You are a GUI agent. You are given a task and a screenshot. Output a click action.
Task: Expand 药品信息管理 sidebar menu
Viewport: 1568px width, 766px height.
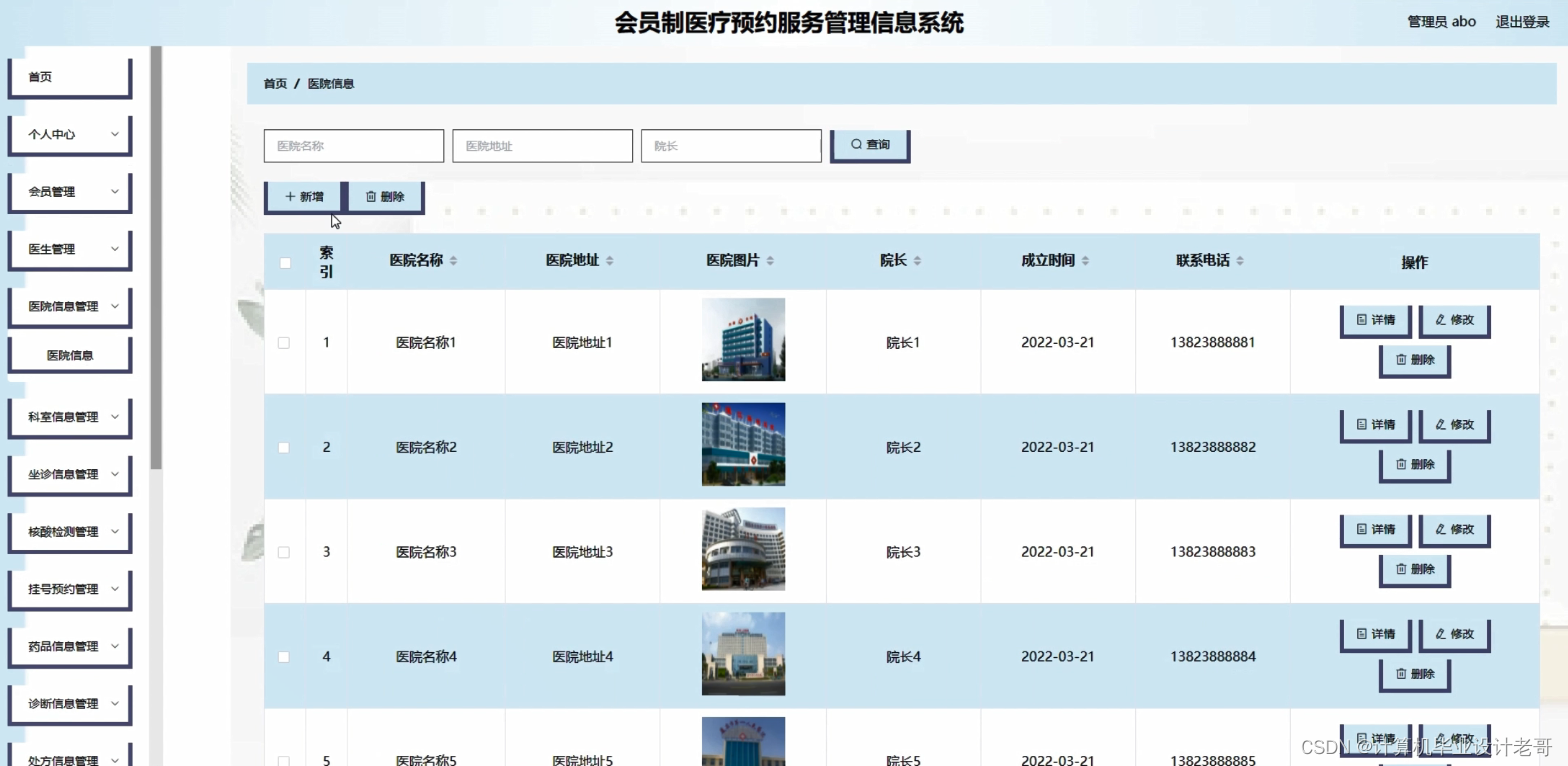pos(70,646)
